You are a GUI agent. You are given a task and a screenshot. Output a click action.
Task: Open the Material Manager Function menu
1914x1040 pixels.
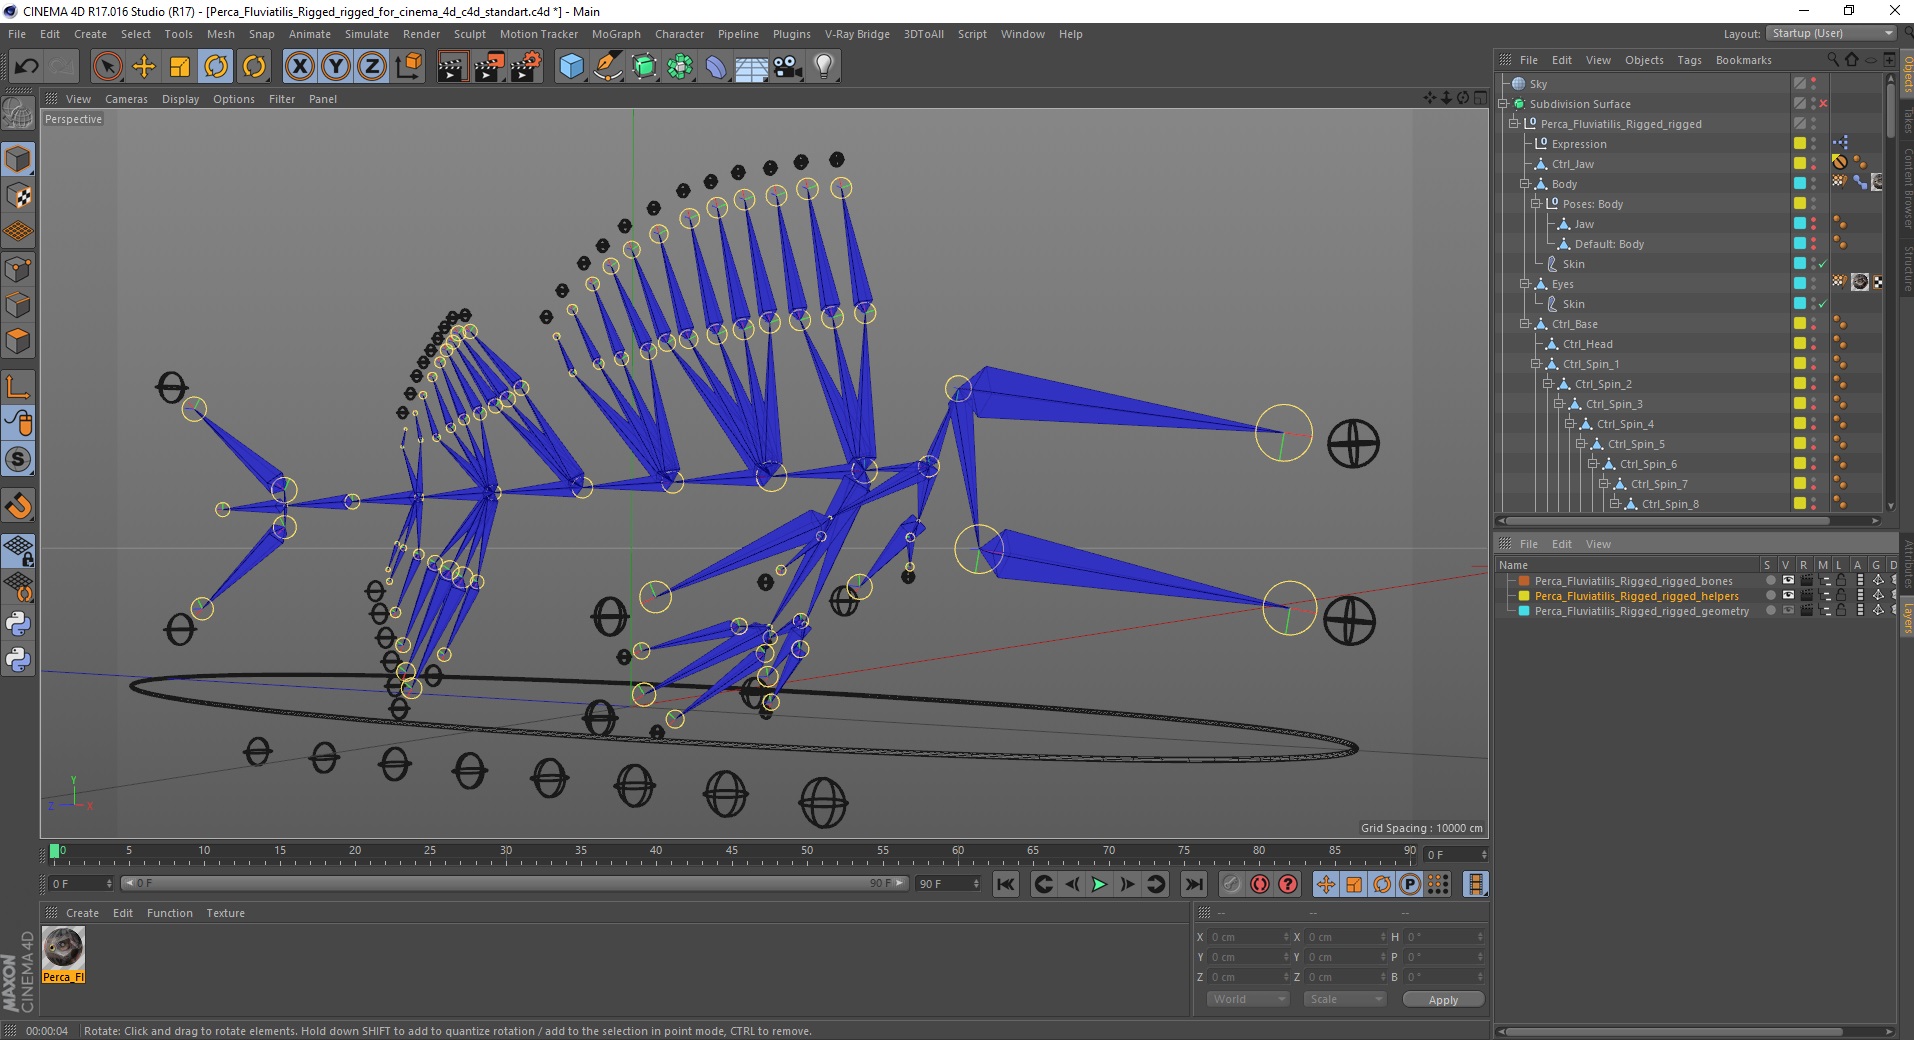(x=169, y=913)
